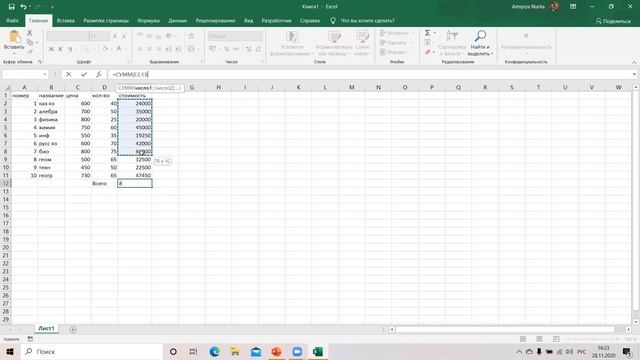Click column header G
The image size is (640, 360).
click(191, 87)
